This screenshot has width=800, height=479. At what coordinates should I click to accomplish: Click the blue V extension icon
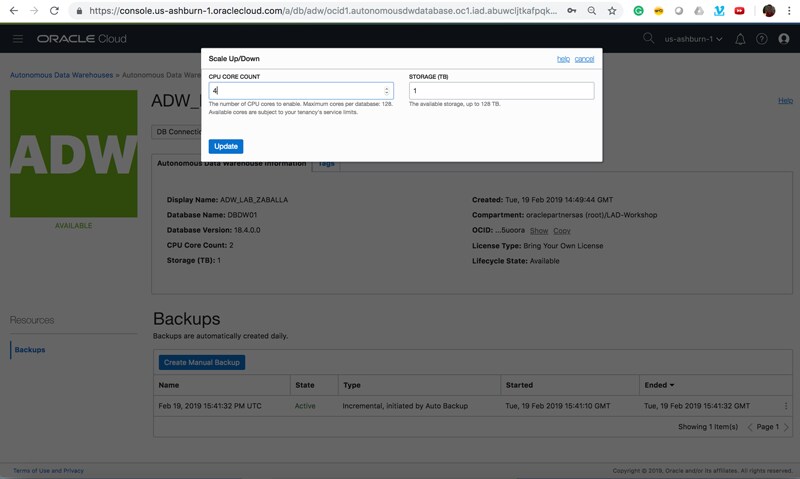719,11
